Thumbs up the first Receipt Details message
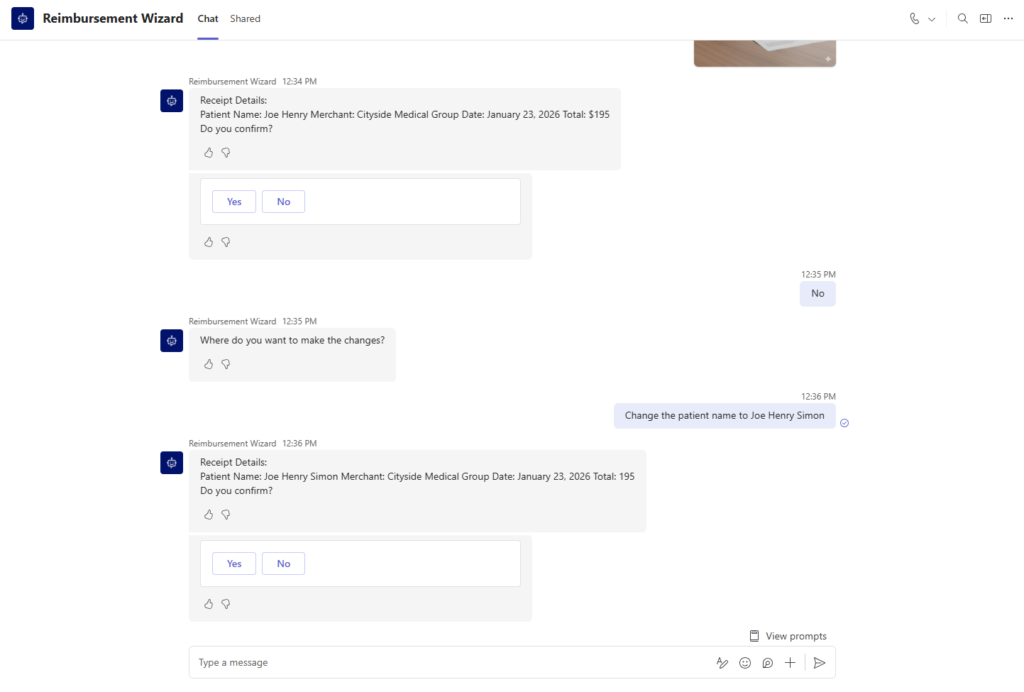The width and height of the screenshot is (1024, 692). 208,153
